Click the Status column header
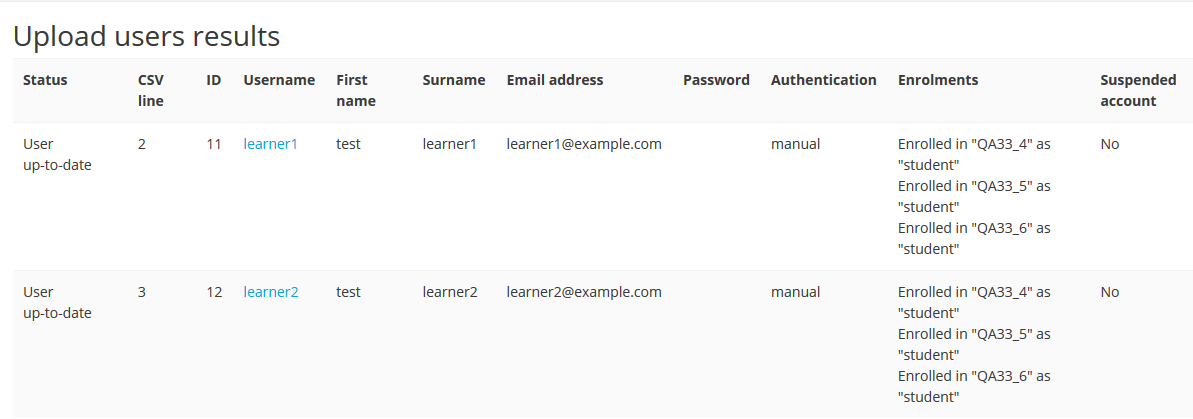This screenshot has height=419, width=1193. [x=45, y=80]
